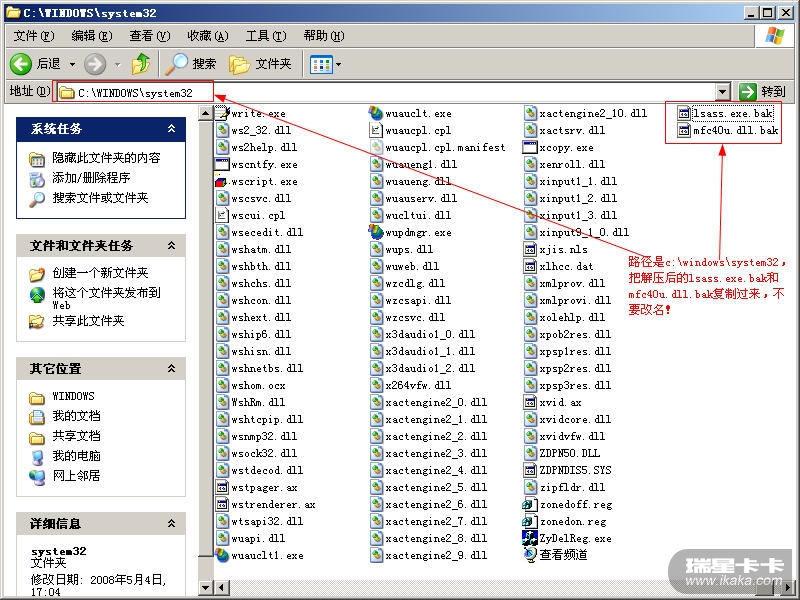
Task: Open the 查看(V) menu
Action: point(149,36)
